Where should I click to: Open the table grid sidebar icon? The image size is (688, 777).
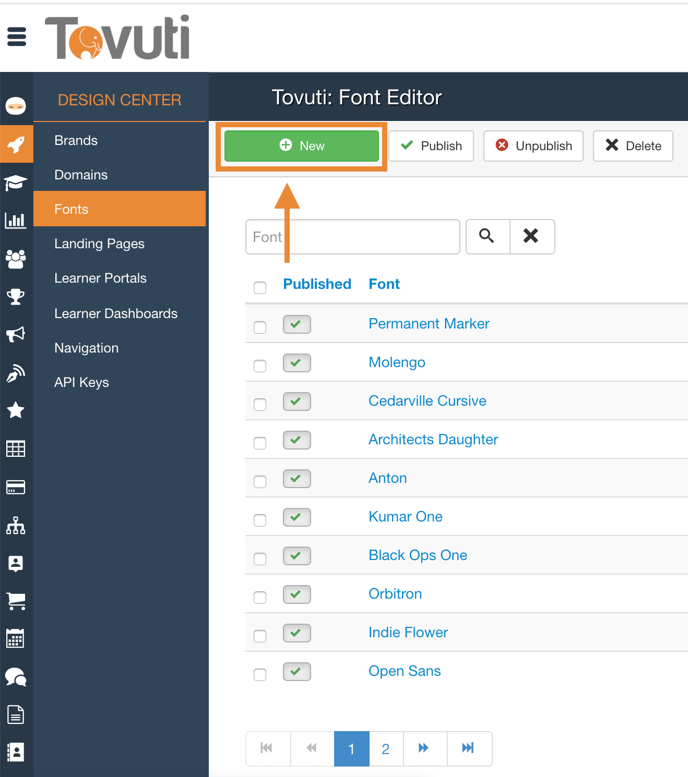16,448
